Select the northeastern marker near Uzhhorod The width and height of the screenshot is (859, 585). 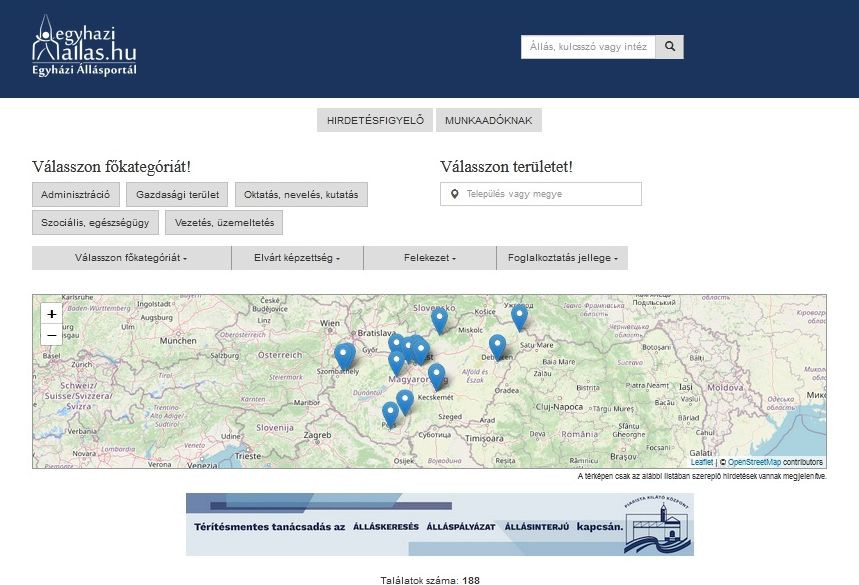click(519, 316)
